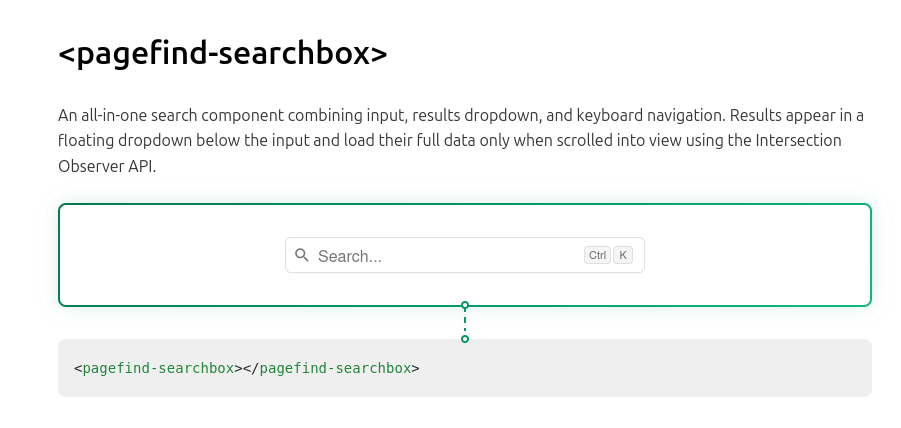901x428 pixels.
Task: Select the <pagefind-searchbox> page heading
Action: pos(223,53)
